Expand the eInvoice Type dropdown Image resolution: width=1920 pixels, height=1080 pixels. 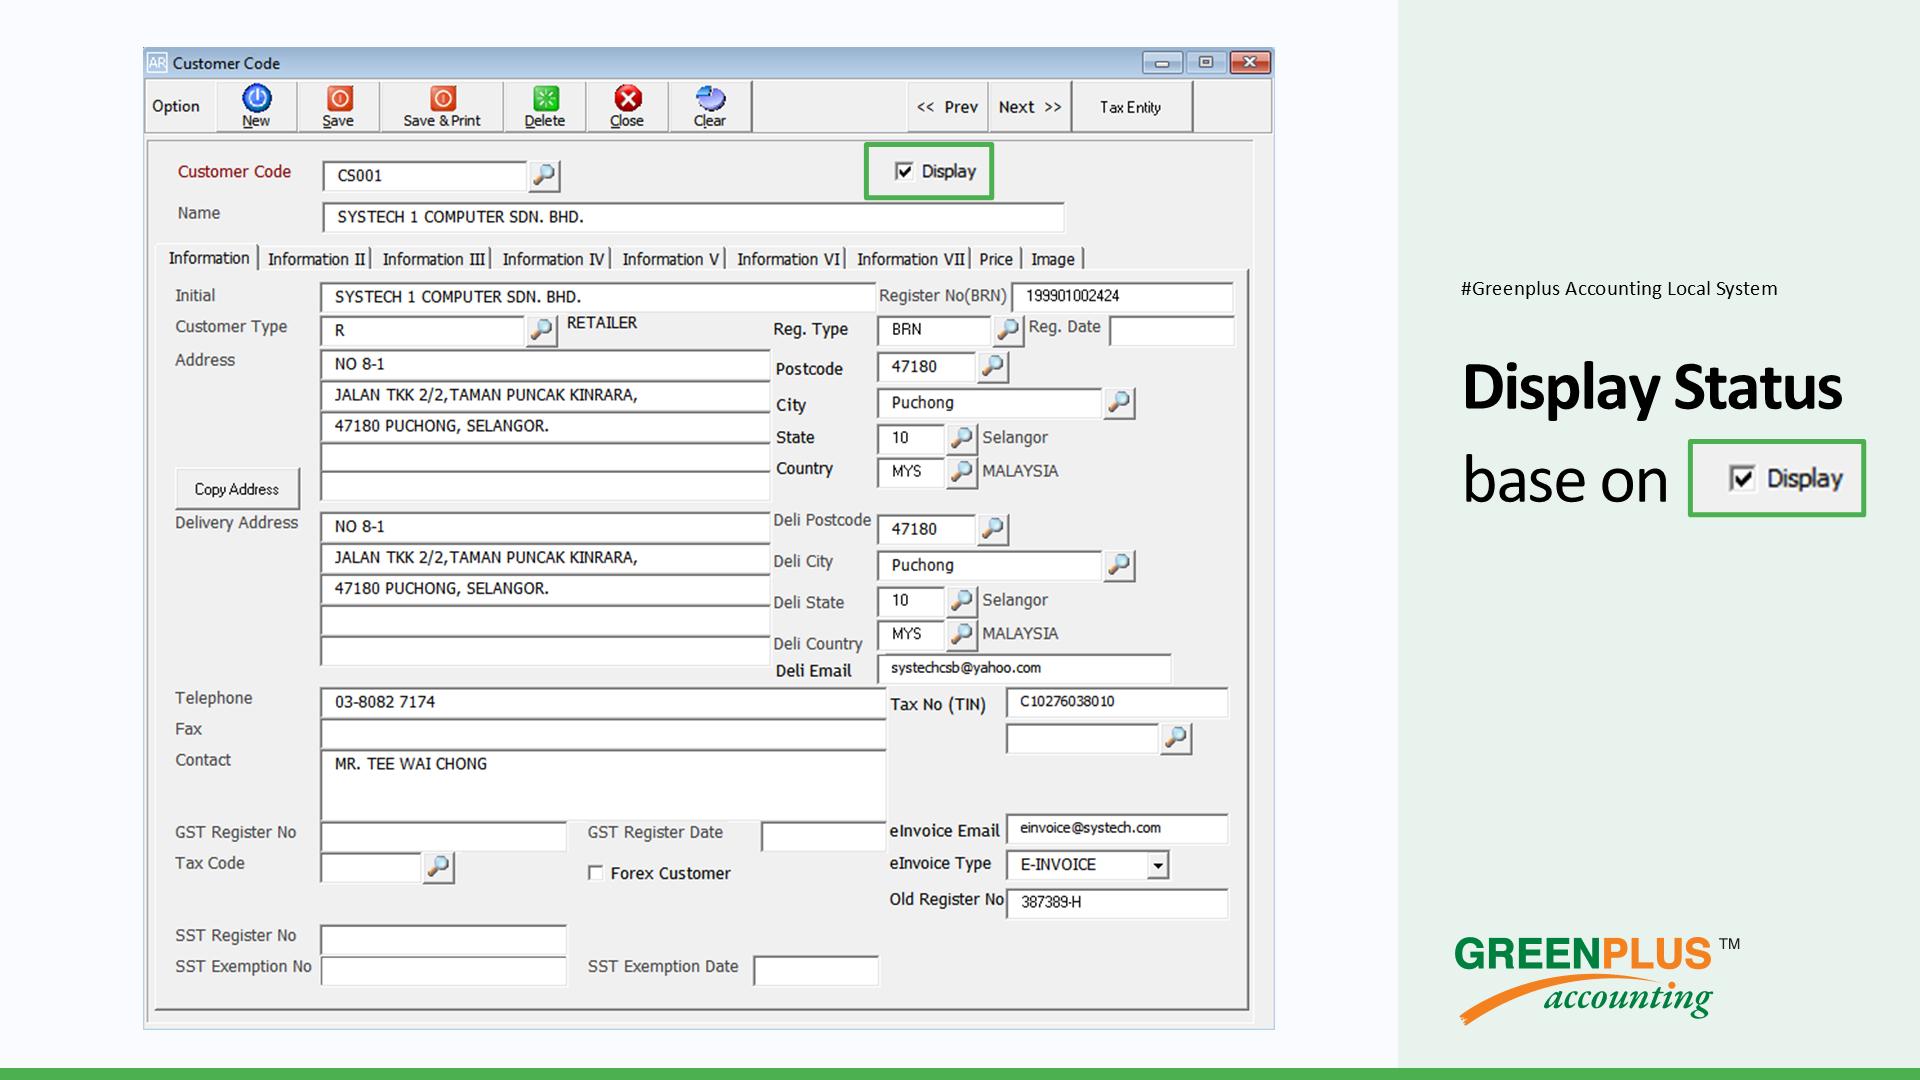(x=1158, y=865)
